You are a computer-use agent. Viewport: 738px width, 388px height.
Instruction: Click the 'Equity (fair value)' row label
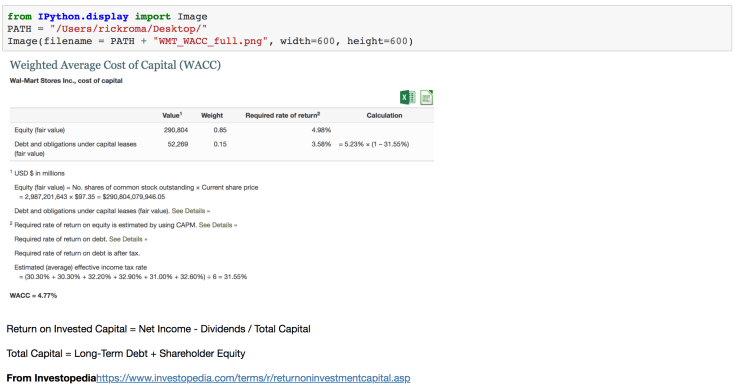click(x=40, y=130)
